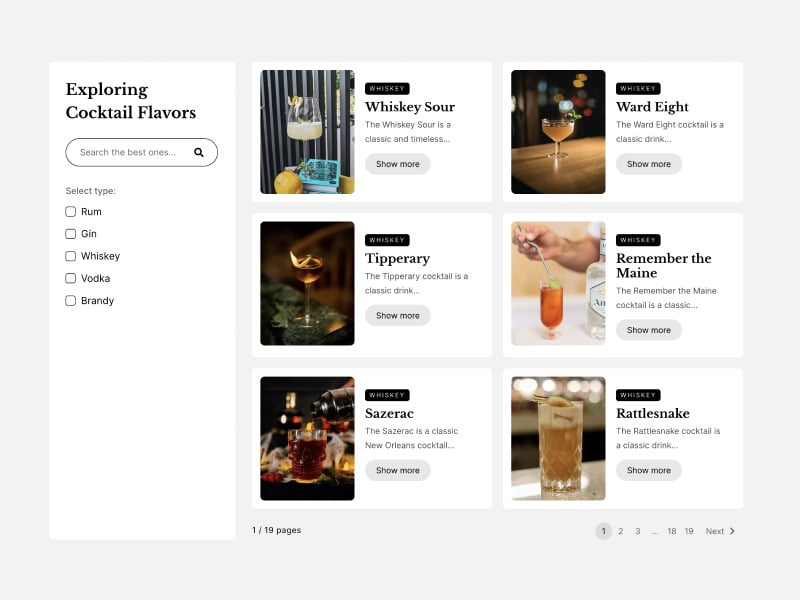Click the Next page chevron arrow

click(x=732, y=531)
